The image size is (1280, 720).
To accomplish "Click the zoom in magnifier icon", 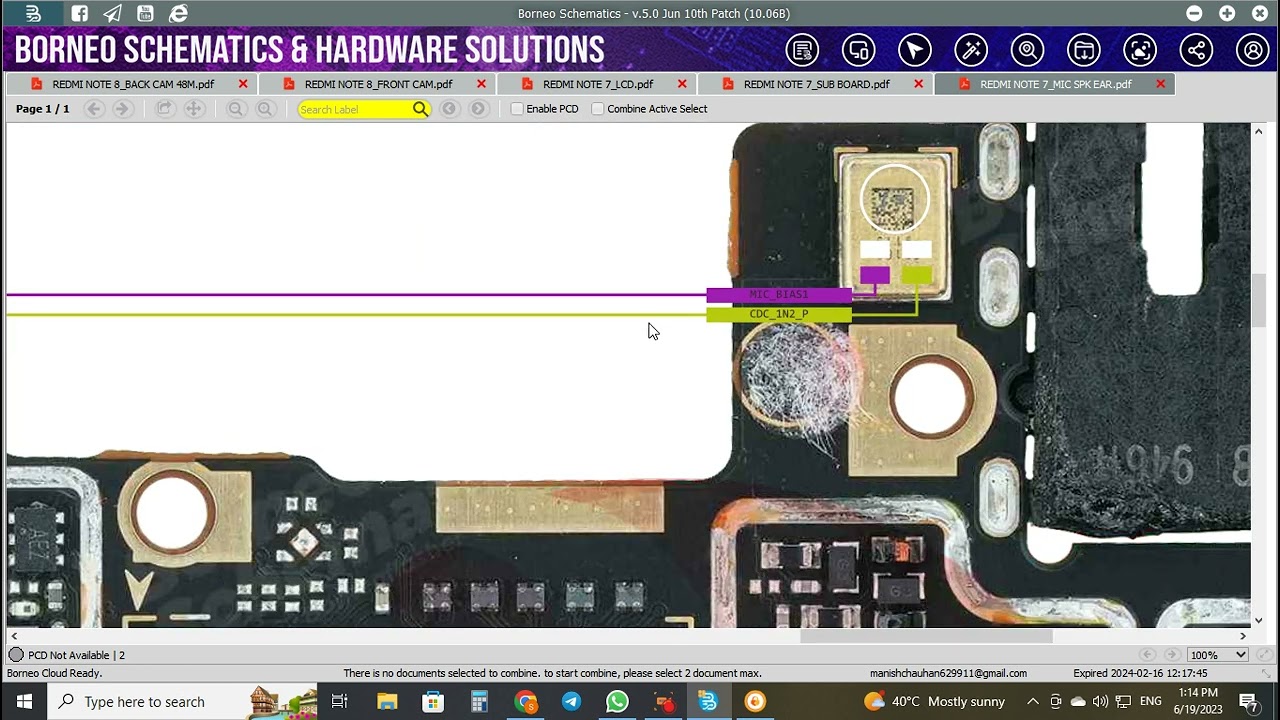I will point(265,109).
